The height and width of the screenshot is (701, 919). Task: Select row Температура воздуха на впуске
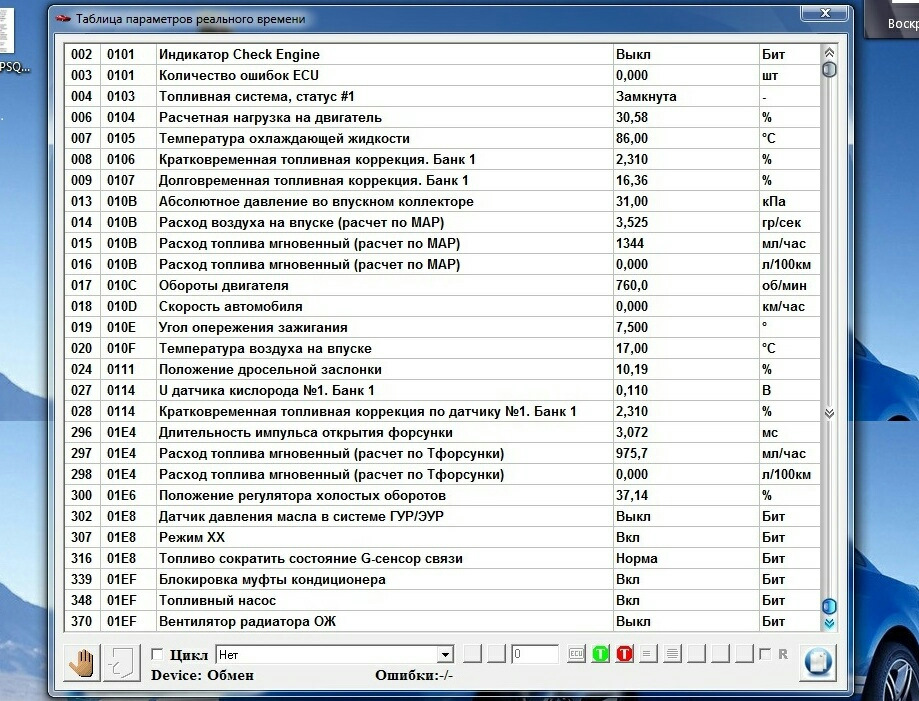click(x=443, y=349)
